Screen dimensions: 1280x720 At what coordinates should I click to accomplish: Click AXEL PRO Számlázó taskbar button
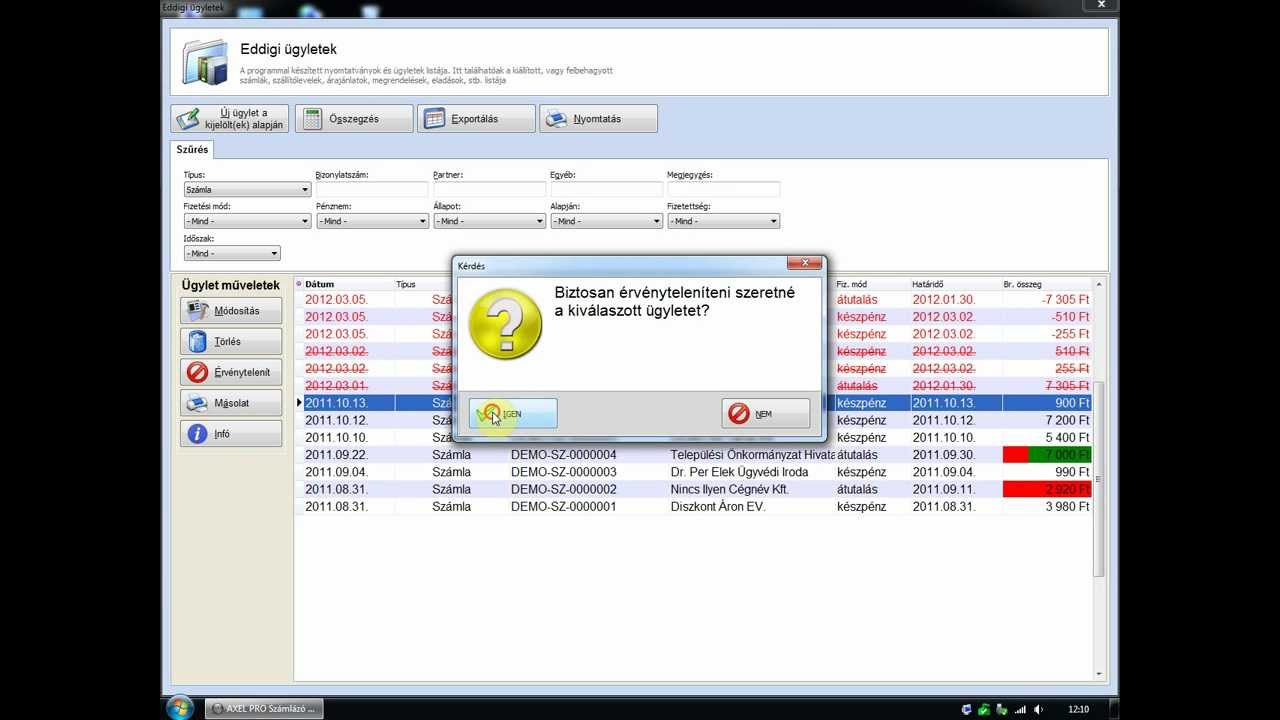264,709
